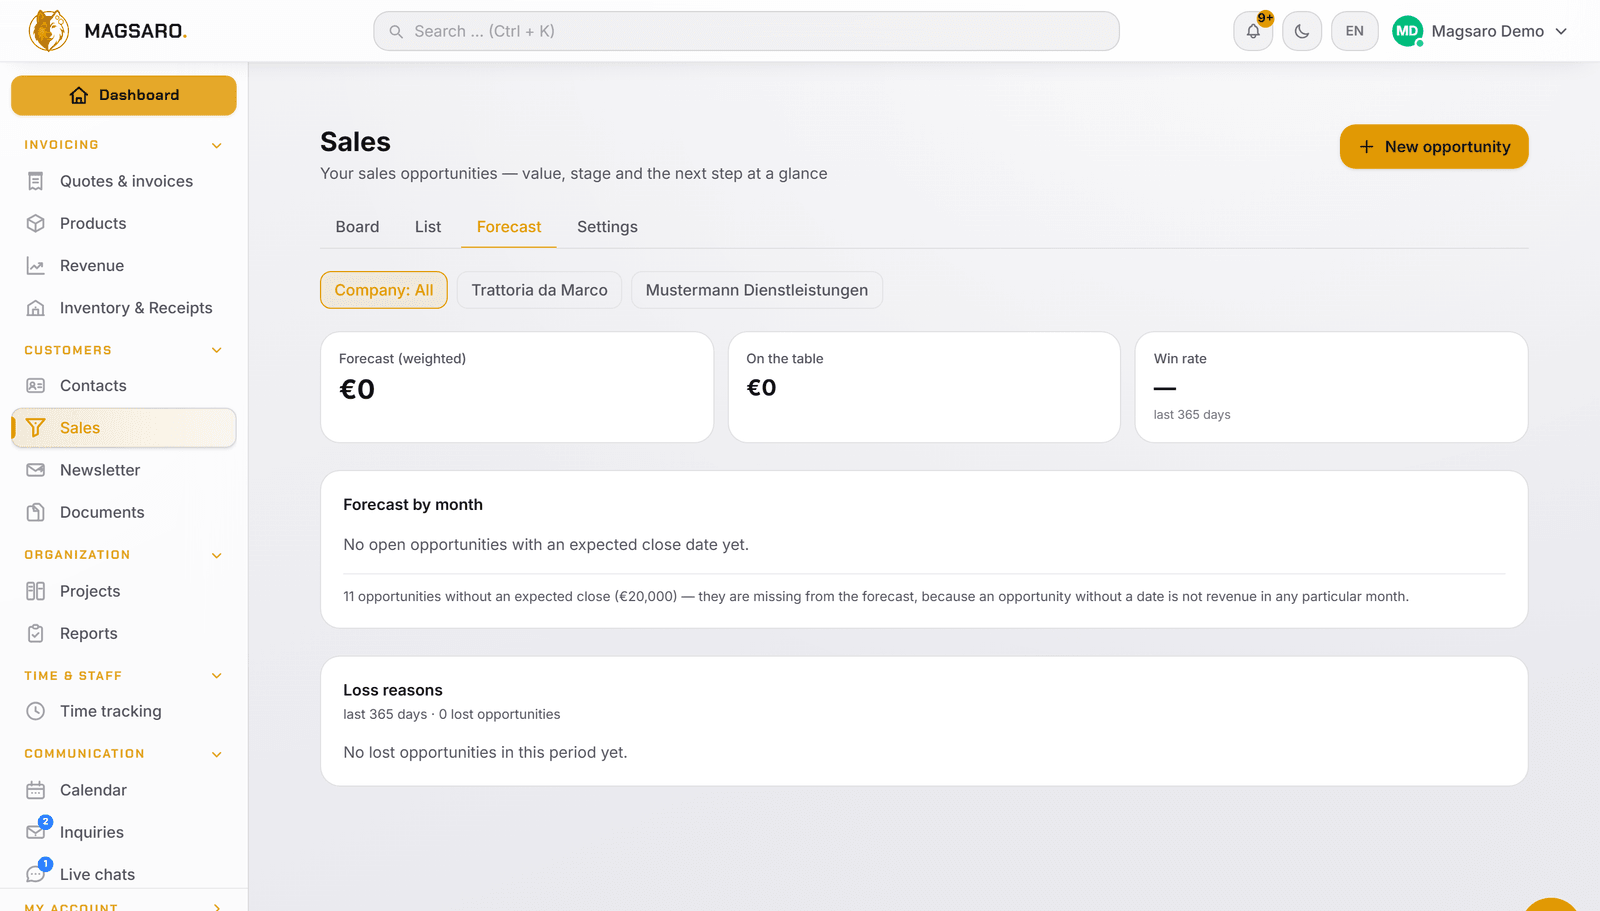Screen dimensions: 1600x911
Task: Open the notifications bell icon
Action: coord(1253,31)
